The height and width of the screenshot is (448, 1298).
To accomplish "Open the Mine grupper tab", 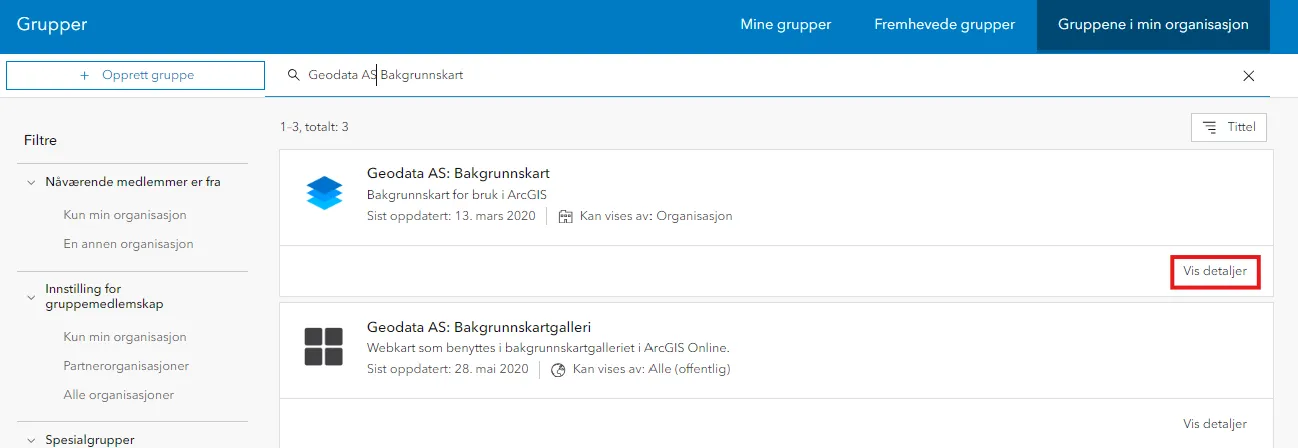I will 785,25.
